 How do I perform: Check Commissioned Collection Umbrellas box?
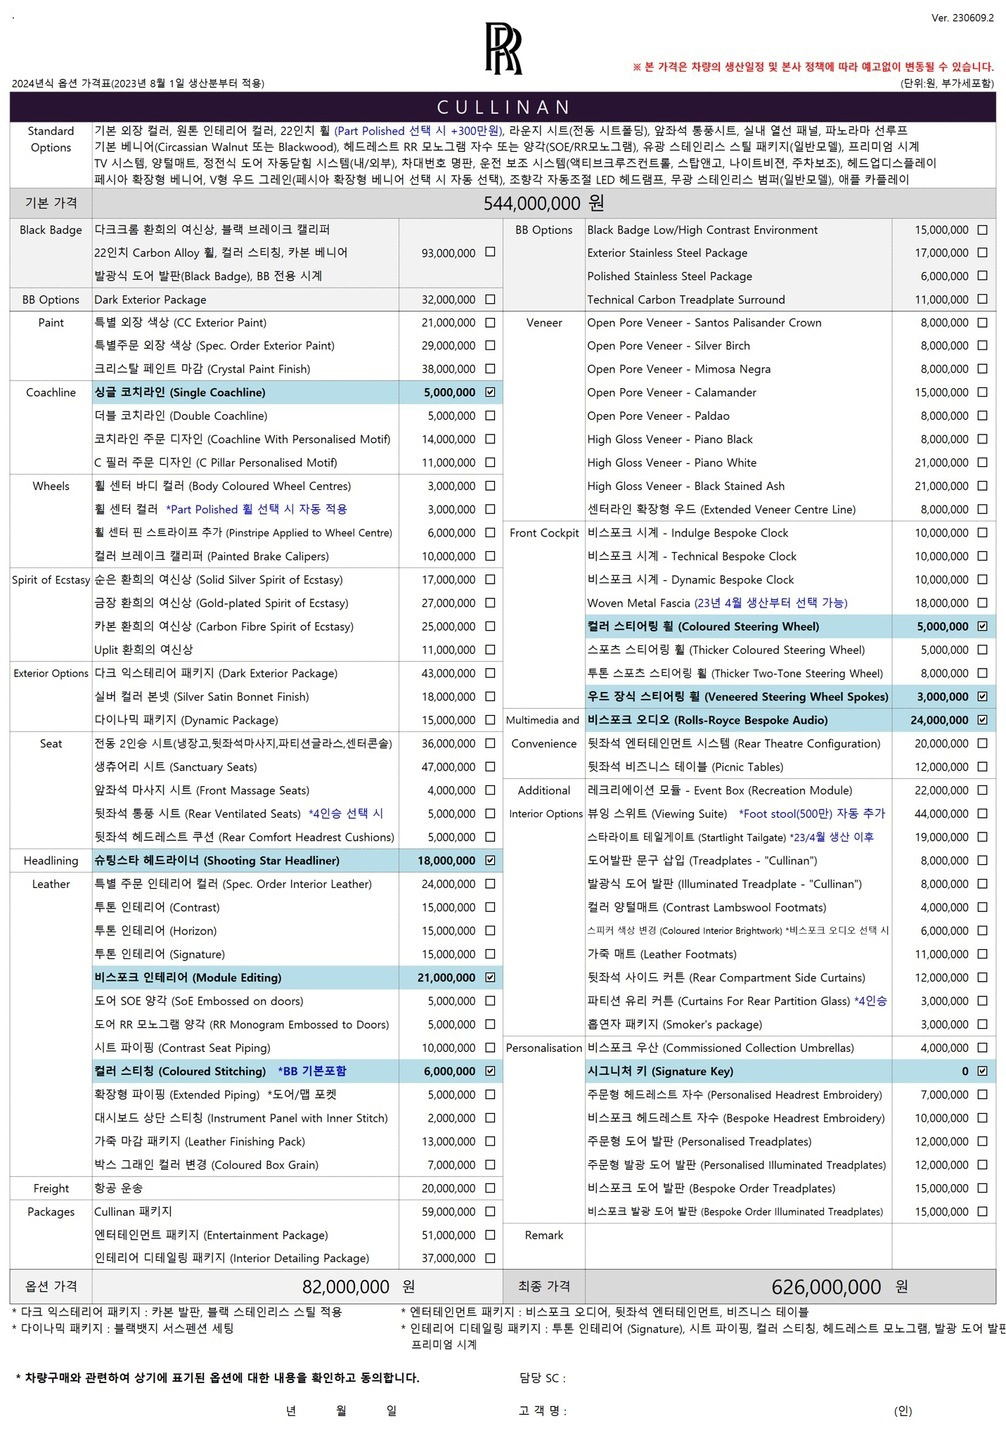(x=982, y=1048)
